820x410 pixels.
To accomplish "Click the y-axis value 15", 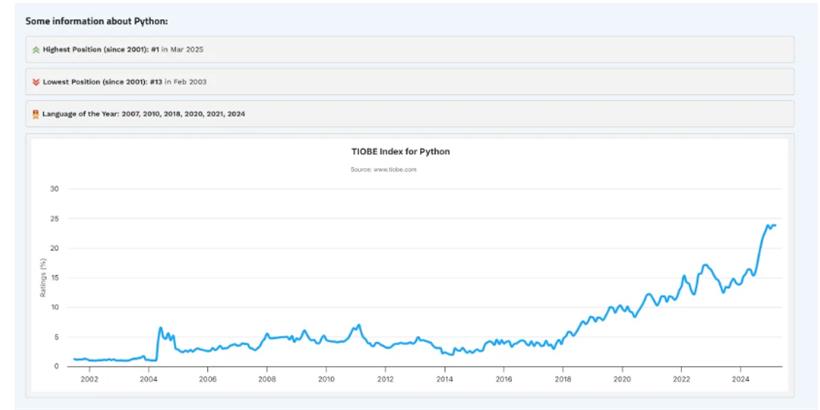I will pyautogui.click(x=54, y=278).
